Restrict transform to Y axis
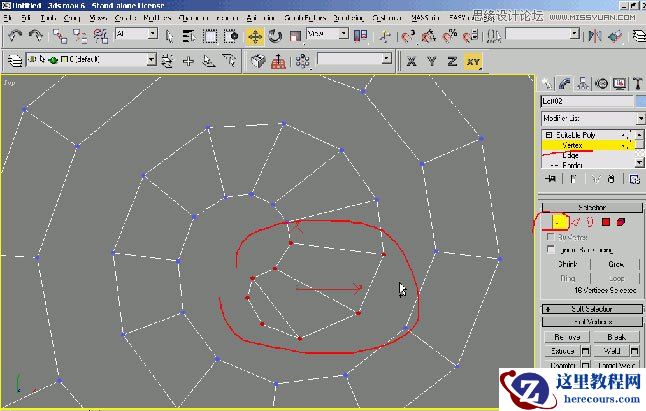 (431, 62)
